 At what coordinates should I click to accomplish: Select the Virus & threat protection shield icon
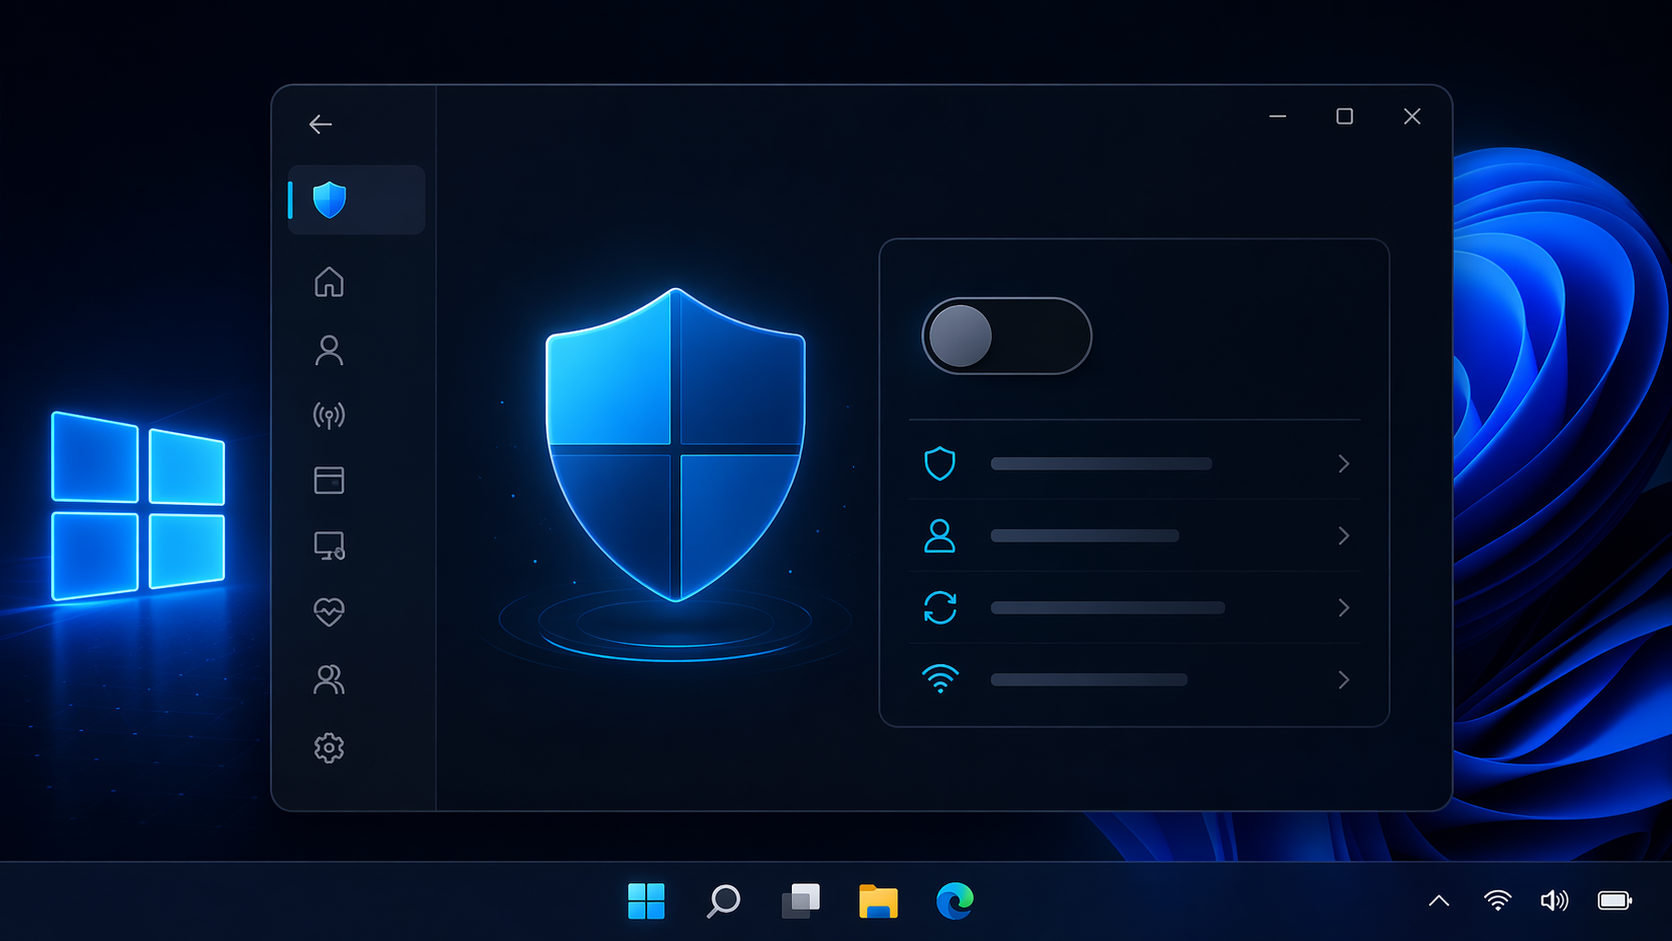pos(330,199)
